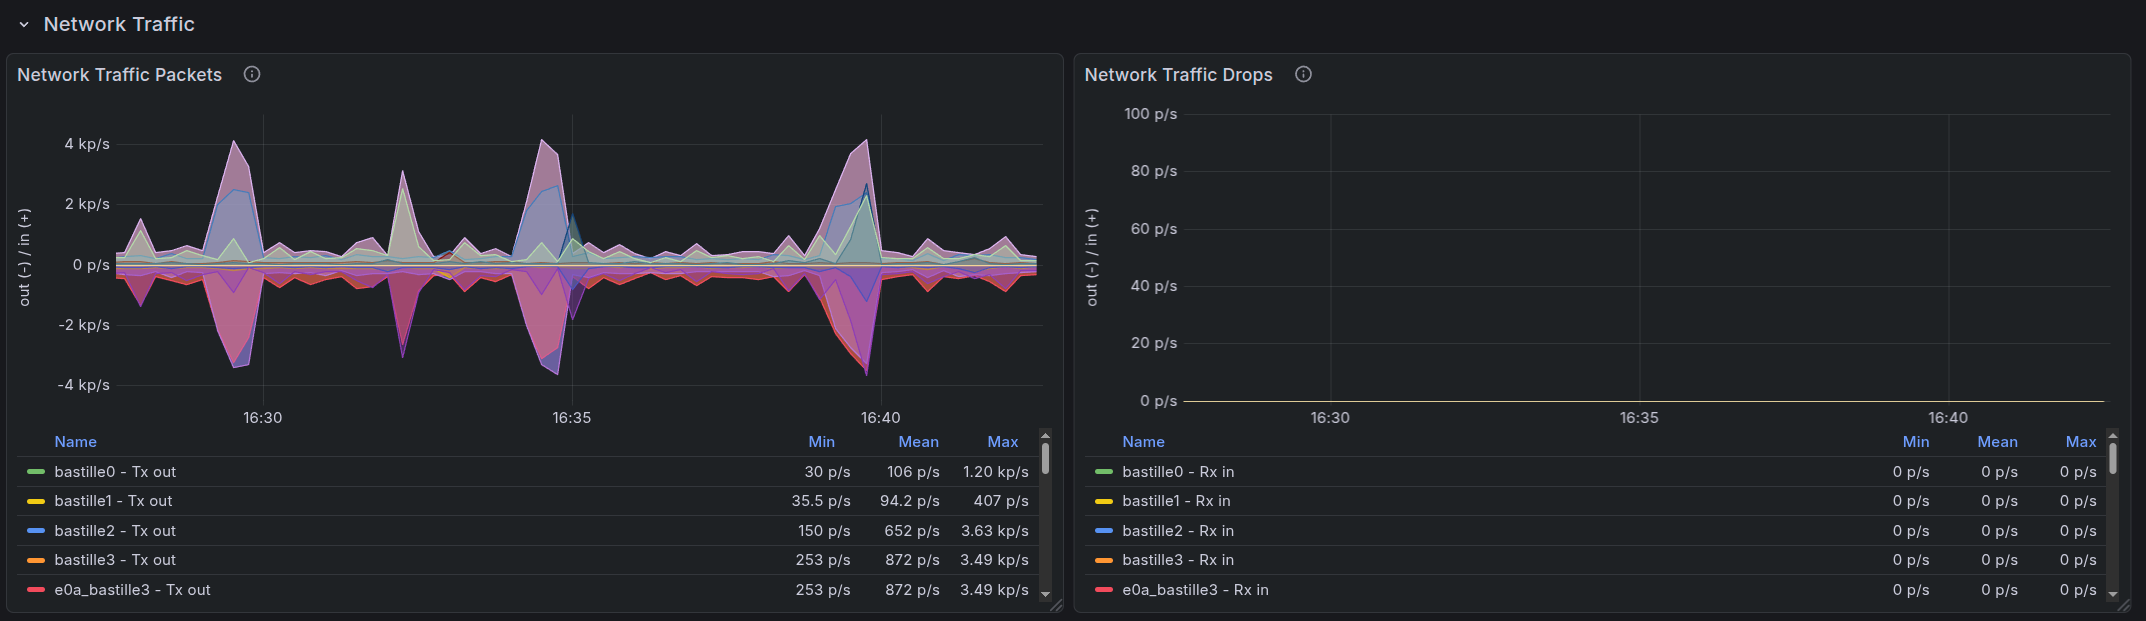
Task: Click Drops legend scrollbar up arrow
Action: tap(2113, 435)
